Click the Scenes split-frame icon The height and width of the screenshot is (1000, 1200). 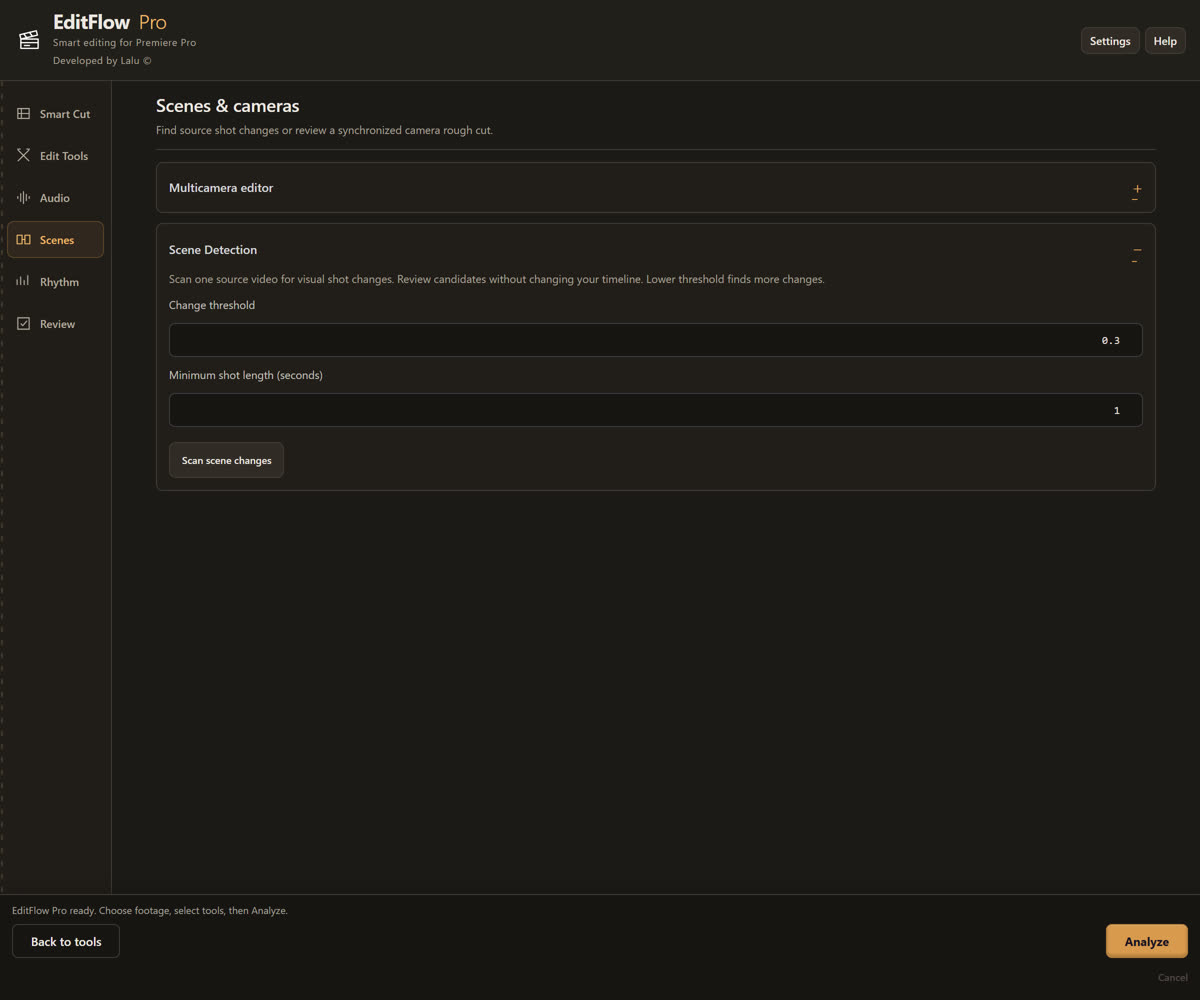pos(24,240)
